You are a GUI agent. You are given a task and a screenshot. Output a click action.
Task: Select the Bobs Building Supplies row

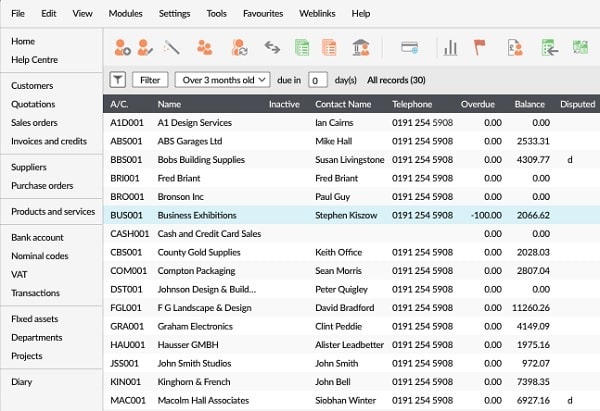[x=351, y=160]
